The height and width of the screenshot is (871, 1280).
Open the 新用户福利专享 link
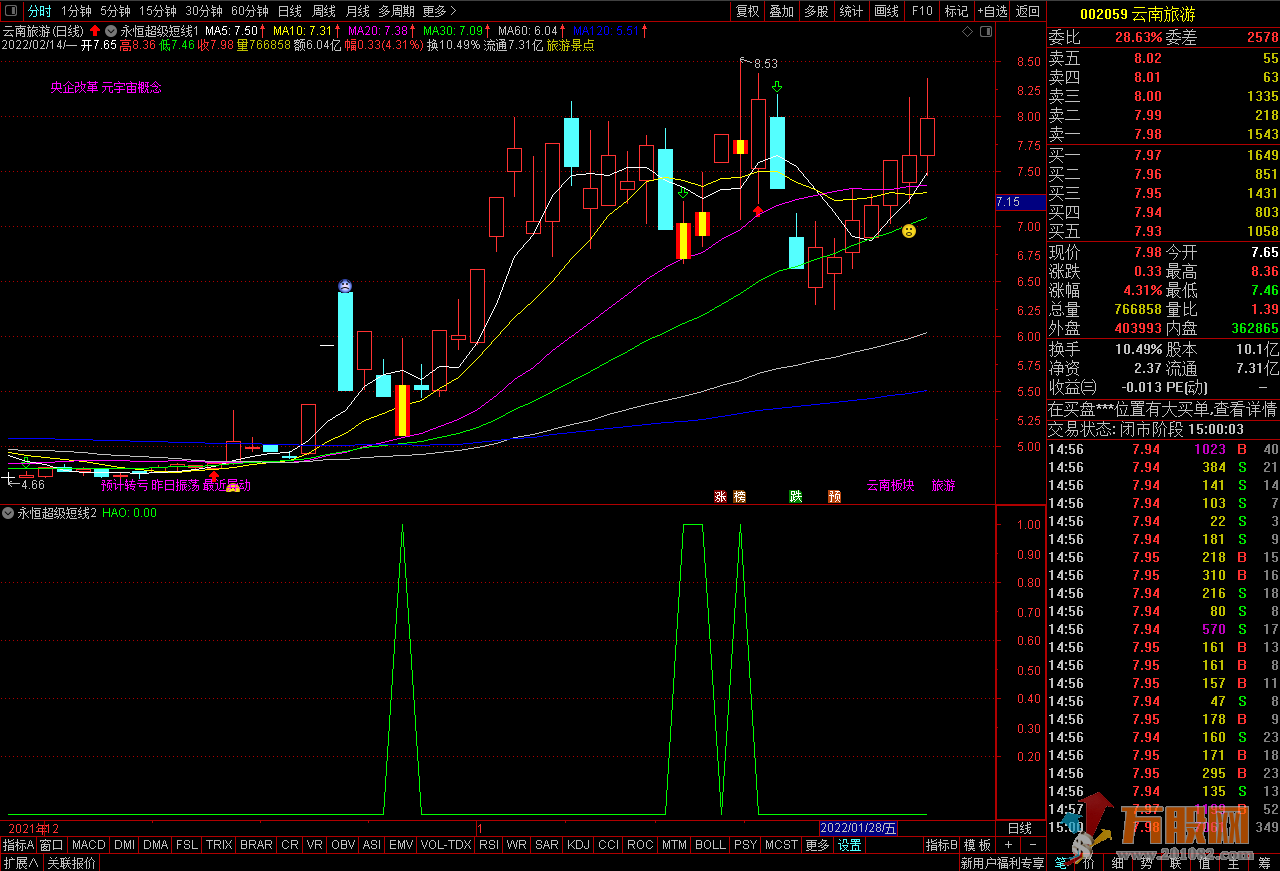tap(1002, 863)
